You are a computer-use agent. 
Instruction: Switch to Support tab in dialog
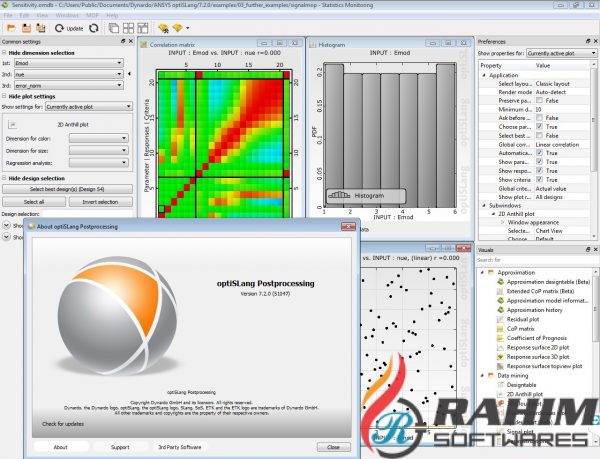click(120, 447)
